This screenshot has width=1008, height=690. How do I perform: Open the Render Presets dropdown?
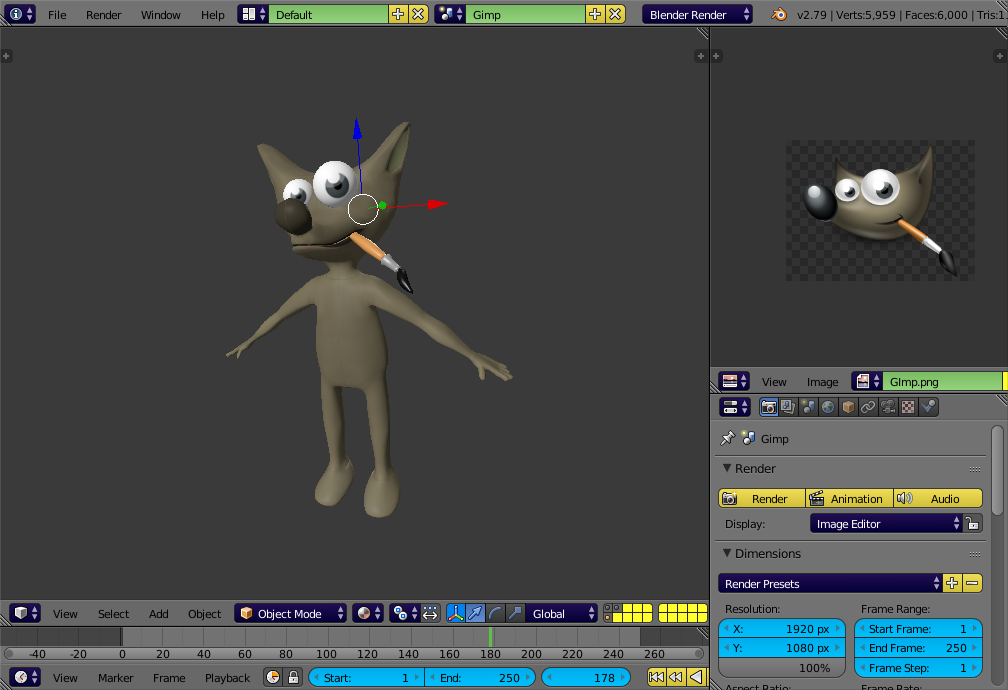pyautogui.click(x=830, y=583)
